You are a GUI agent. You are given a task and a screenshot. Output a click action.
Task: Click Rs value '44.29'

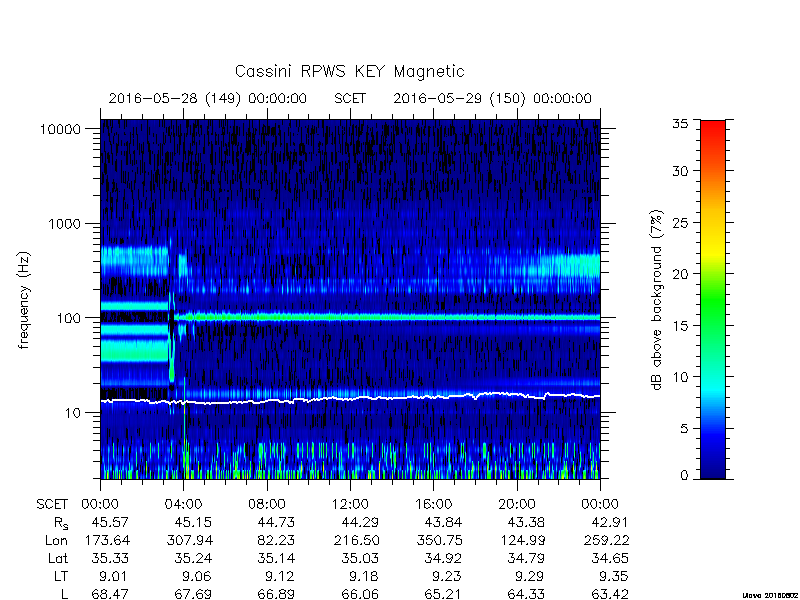[360, 522]
